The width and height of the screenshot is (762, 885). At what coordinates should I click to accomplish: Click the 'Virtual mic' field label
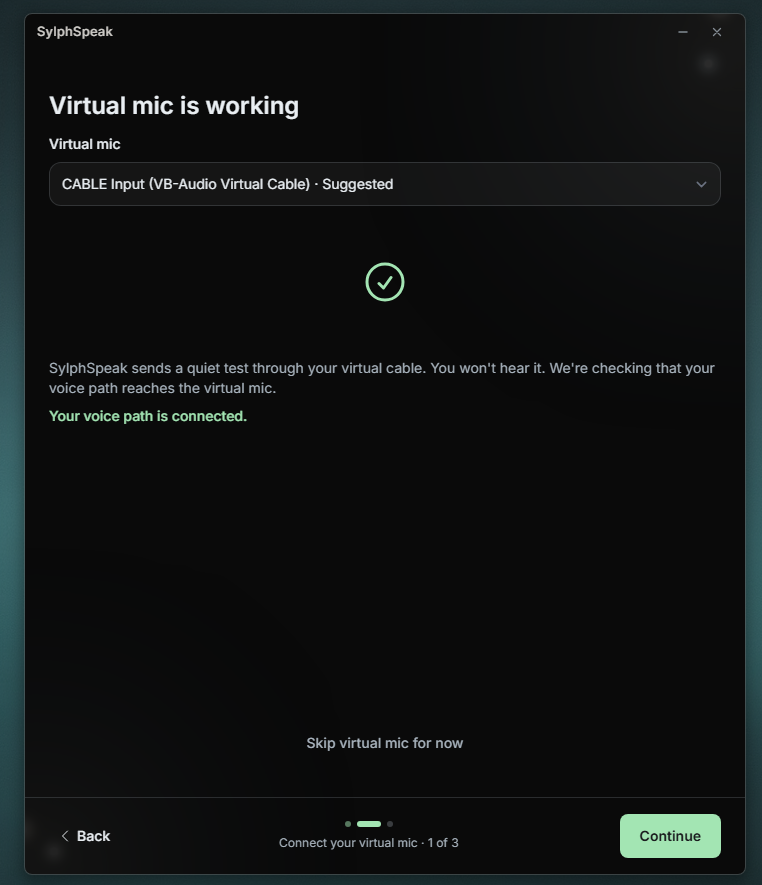tap(85, 144)
